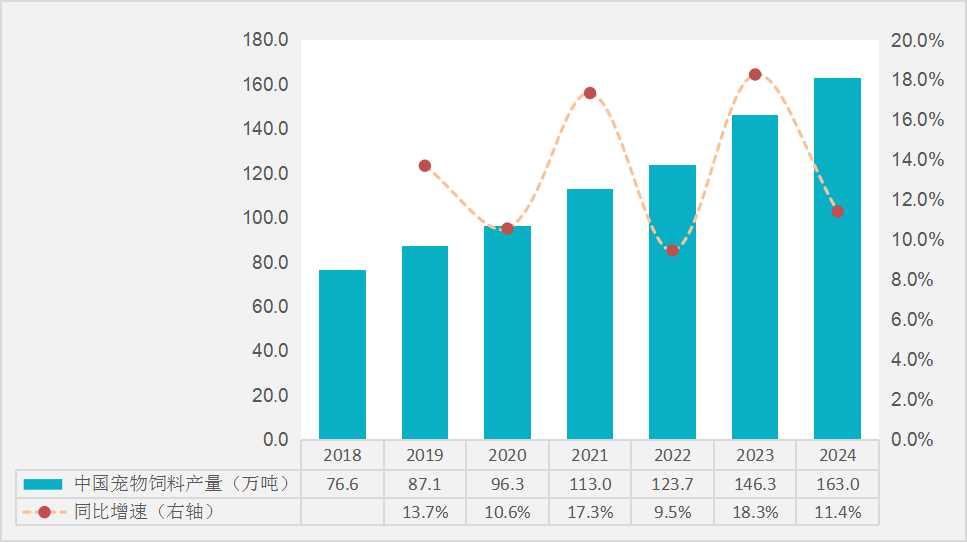Screen dimensions: 967x543
Task: Select the 146.3 cell in the data table
Action: click(x=755, y=484)
